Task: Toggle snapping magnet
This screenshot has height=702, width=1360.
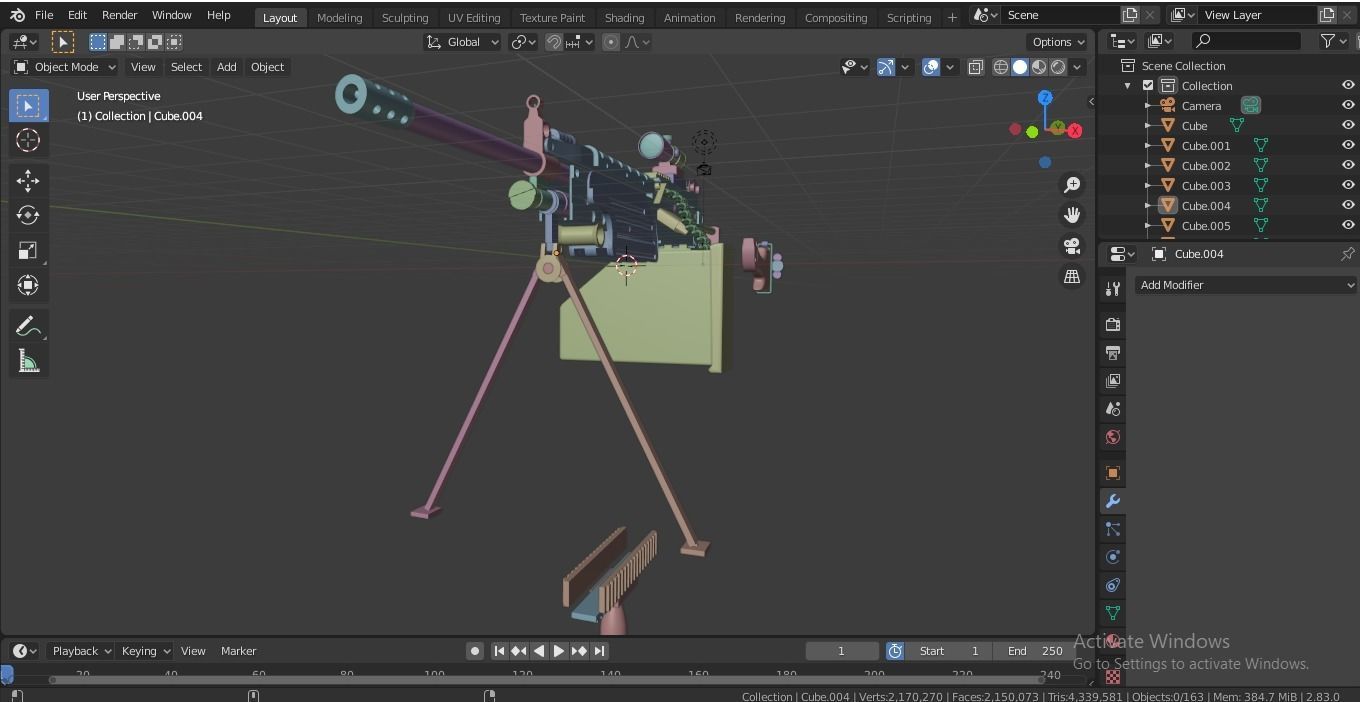Action: [x=553, y=42]
